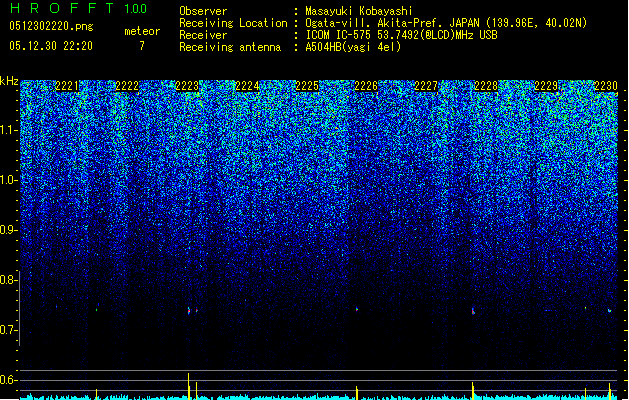Click the 2223 time marker

coord(187,86)
